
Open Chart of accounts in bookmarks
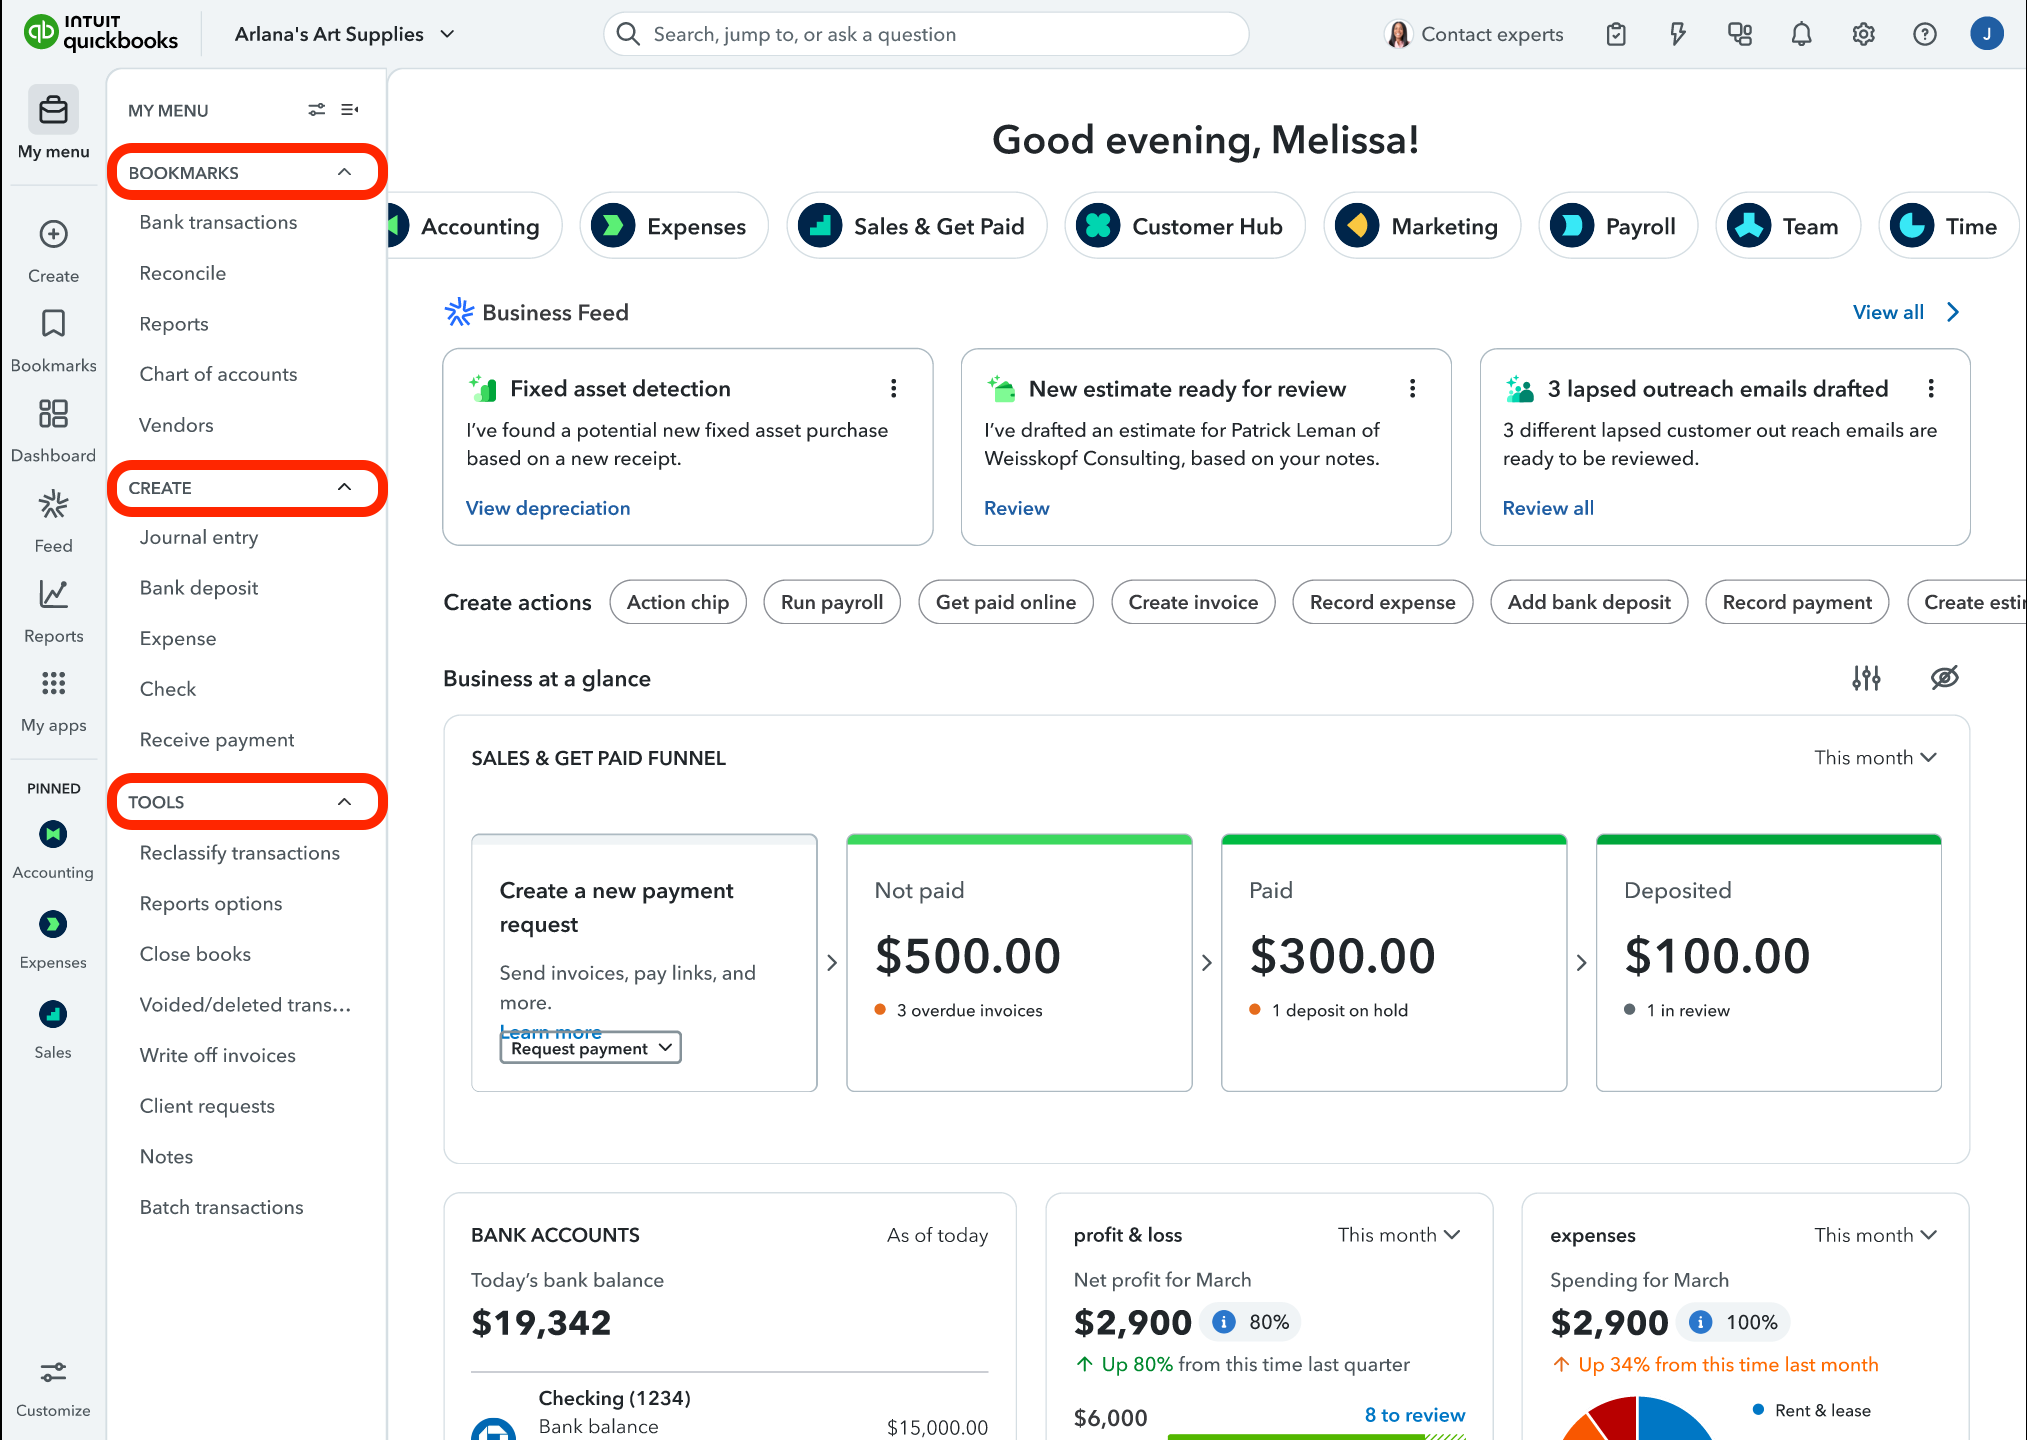coord(218,374)
